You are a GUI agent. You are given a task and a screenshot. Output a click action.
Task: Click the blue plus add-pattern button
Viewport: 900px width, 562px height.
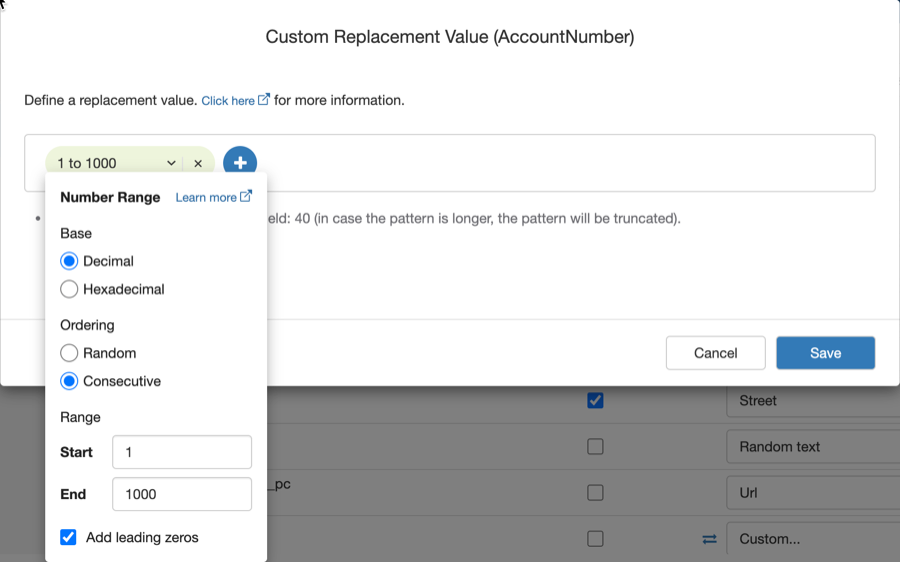(240, 162)
